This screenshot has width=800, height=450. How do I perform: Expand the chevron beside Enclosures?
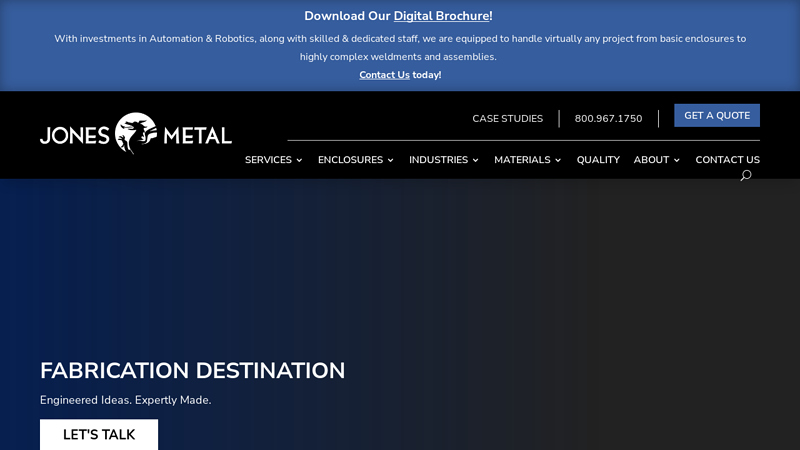pyautogui.click(x=390, y=160)
